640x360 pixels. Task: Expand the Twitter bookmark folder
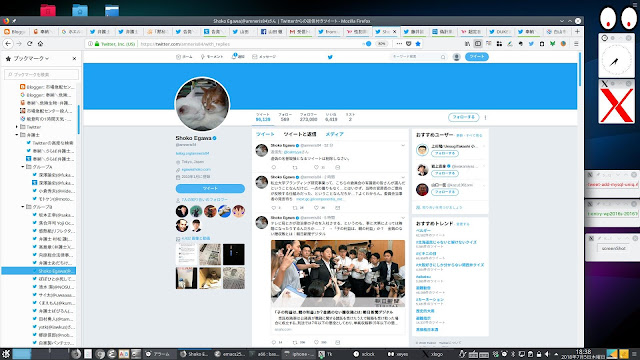(17, 127)
